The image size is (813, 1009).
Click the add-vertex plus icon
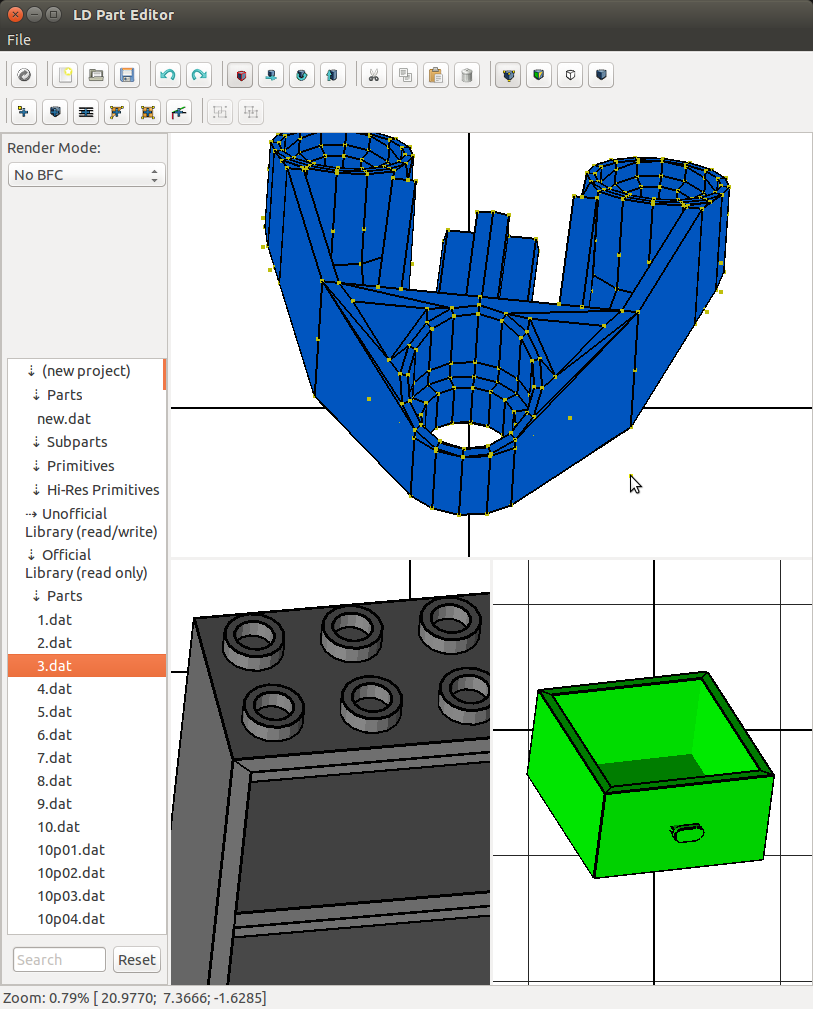click(23, 112)
